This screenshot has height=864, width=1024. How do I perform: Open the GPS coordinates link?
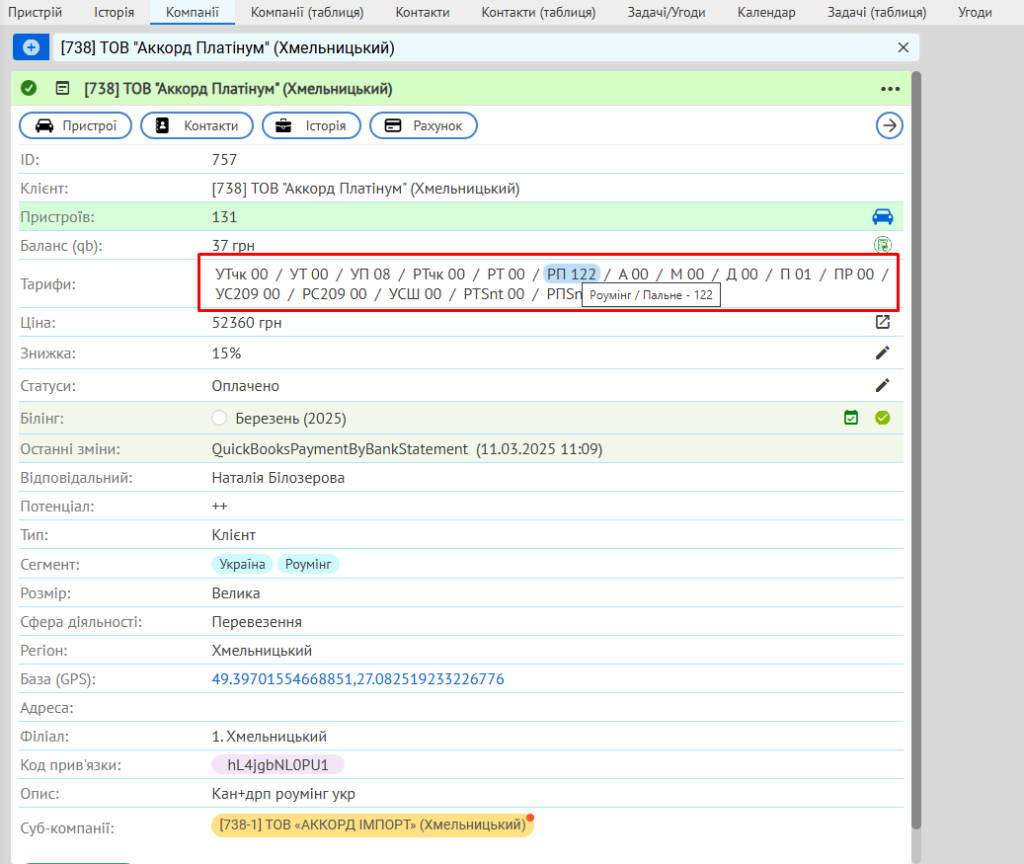pos(358,679)
